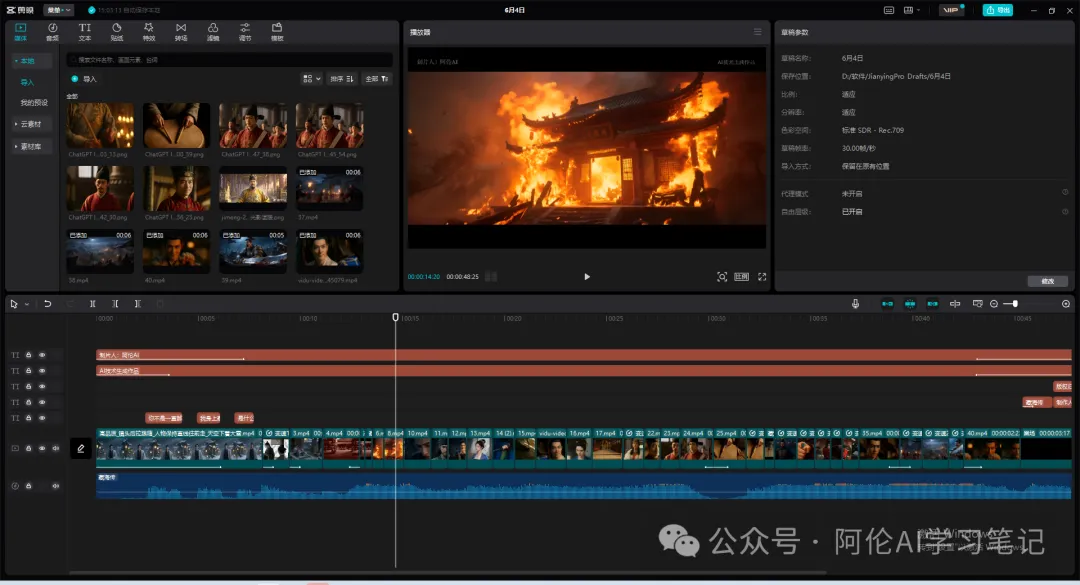Select 我的预设 in the sidebar
This screenshot has width=1080, height=585.
click(34, 103)
